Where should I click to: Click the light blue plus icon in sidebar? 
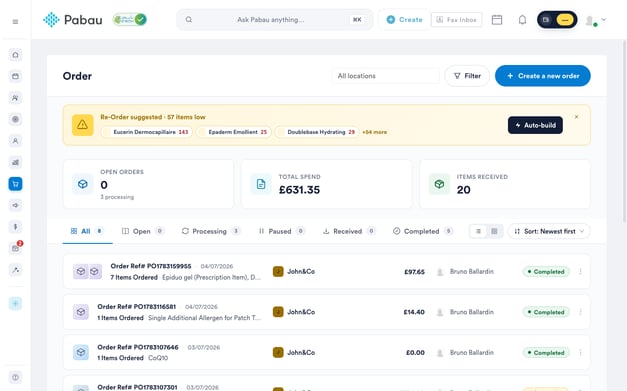pyautogui.click(x=15, y=303)
